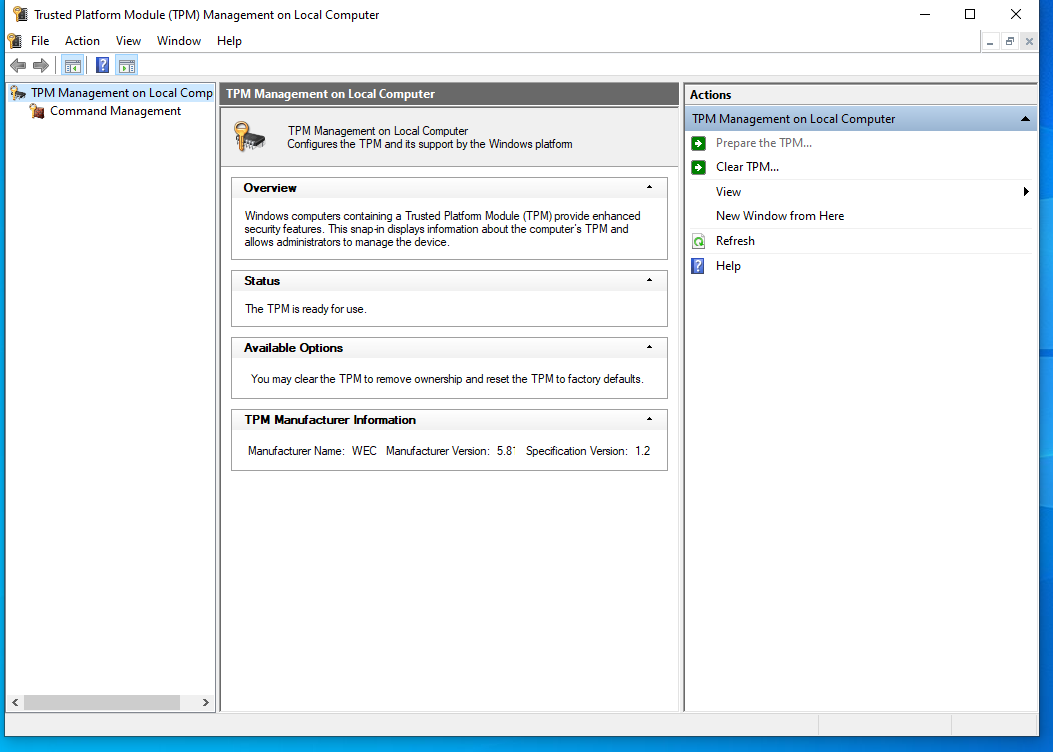Toggle the Show/Hide Console Tree icon
Viewport: 1053px width, 752px height.
coord(73,65)
